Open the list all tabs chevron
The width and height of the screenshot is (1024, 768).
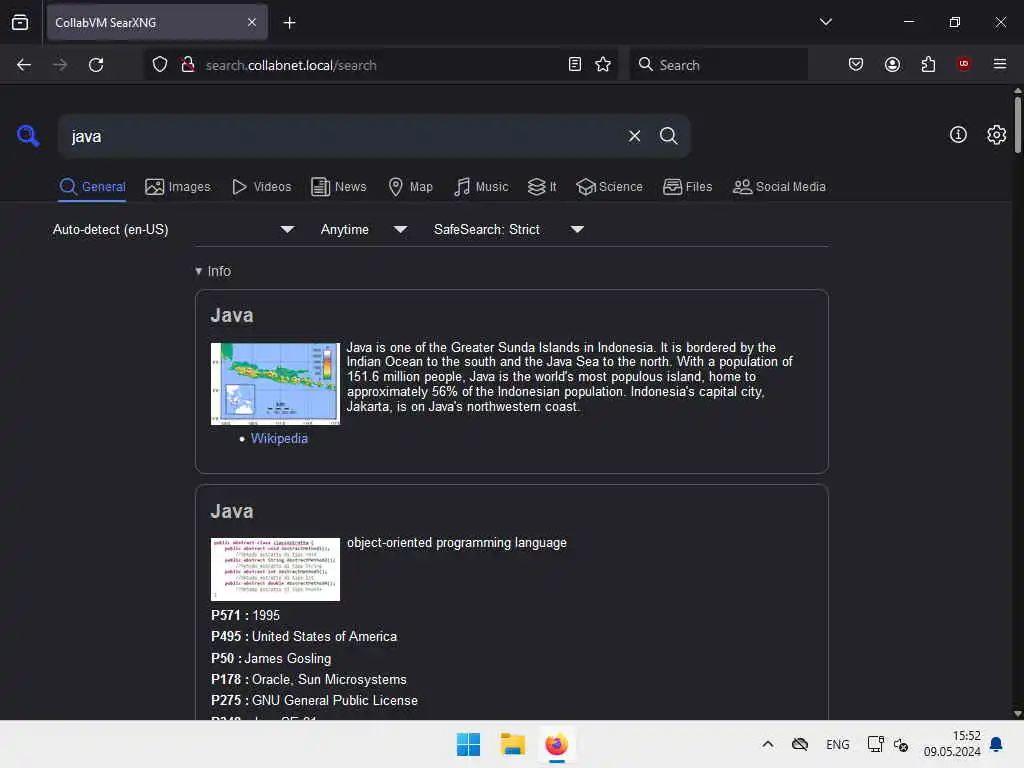point(825,22)
